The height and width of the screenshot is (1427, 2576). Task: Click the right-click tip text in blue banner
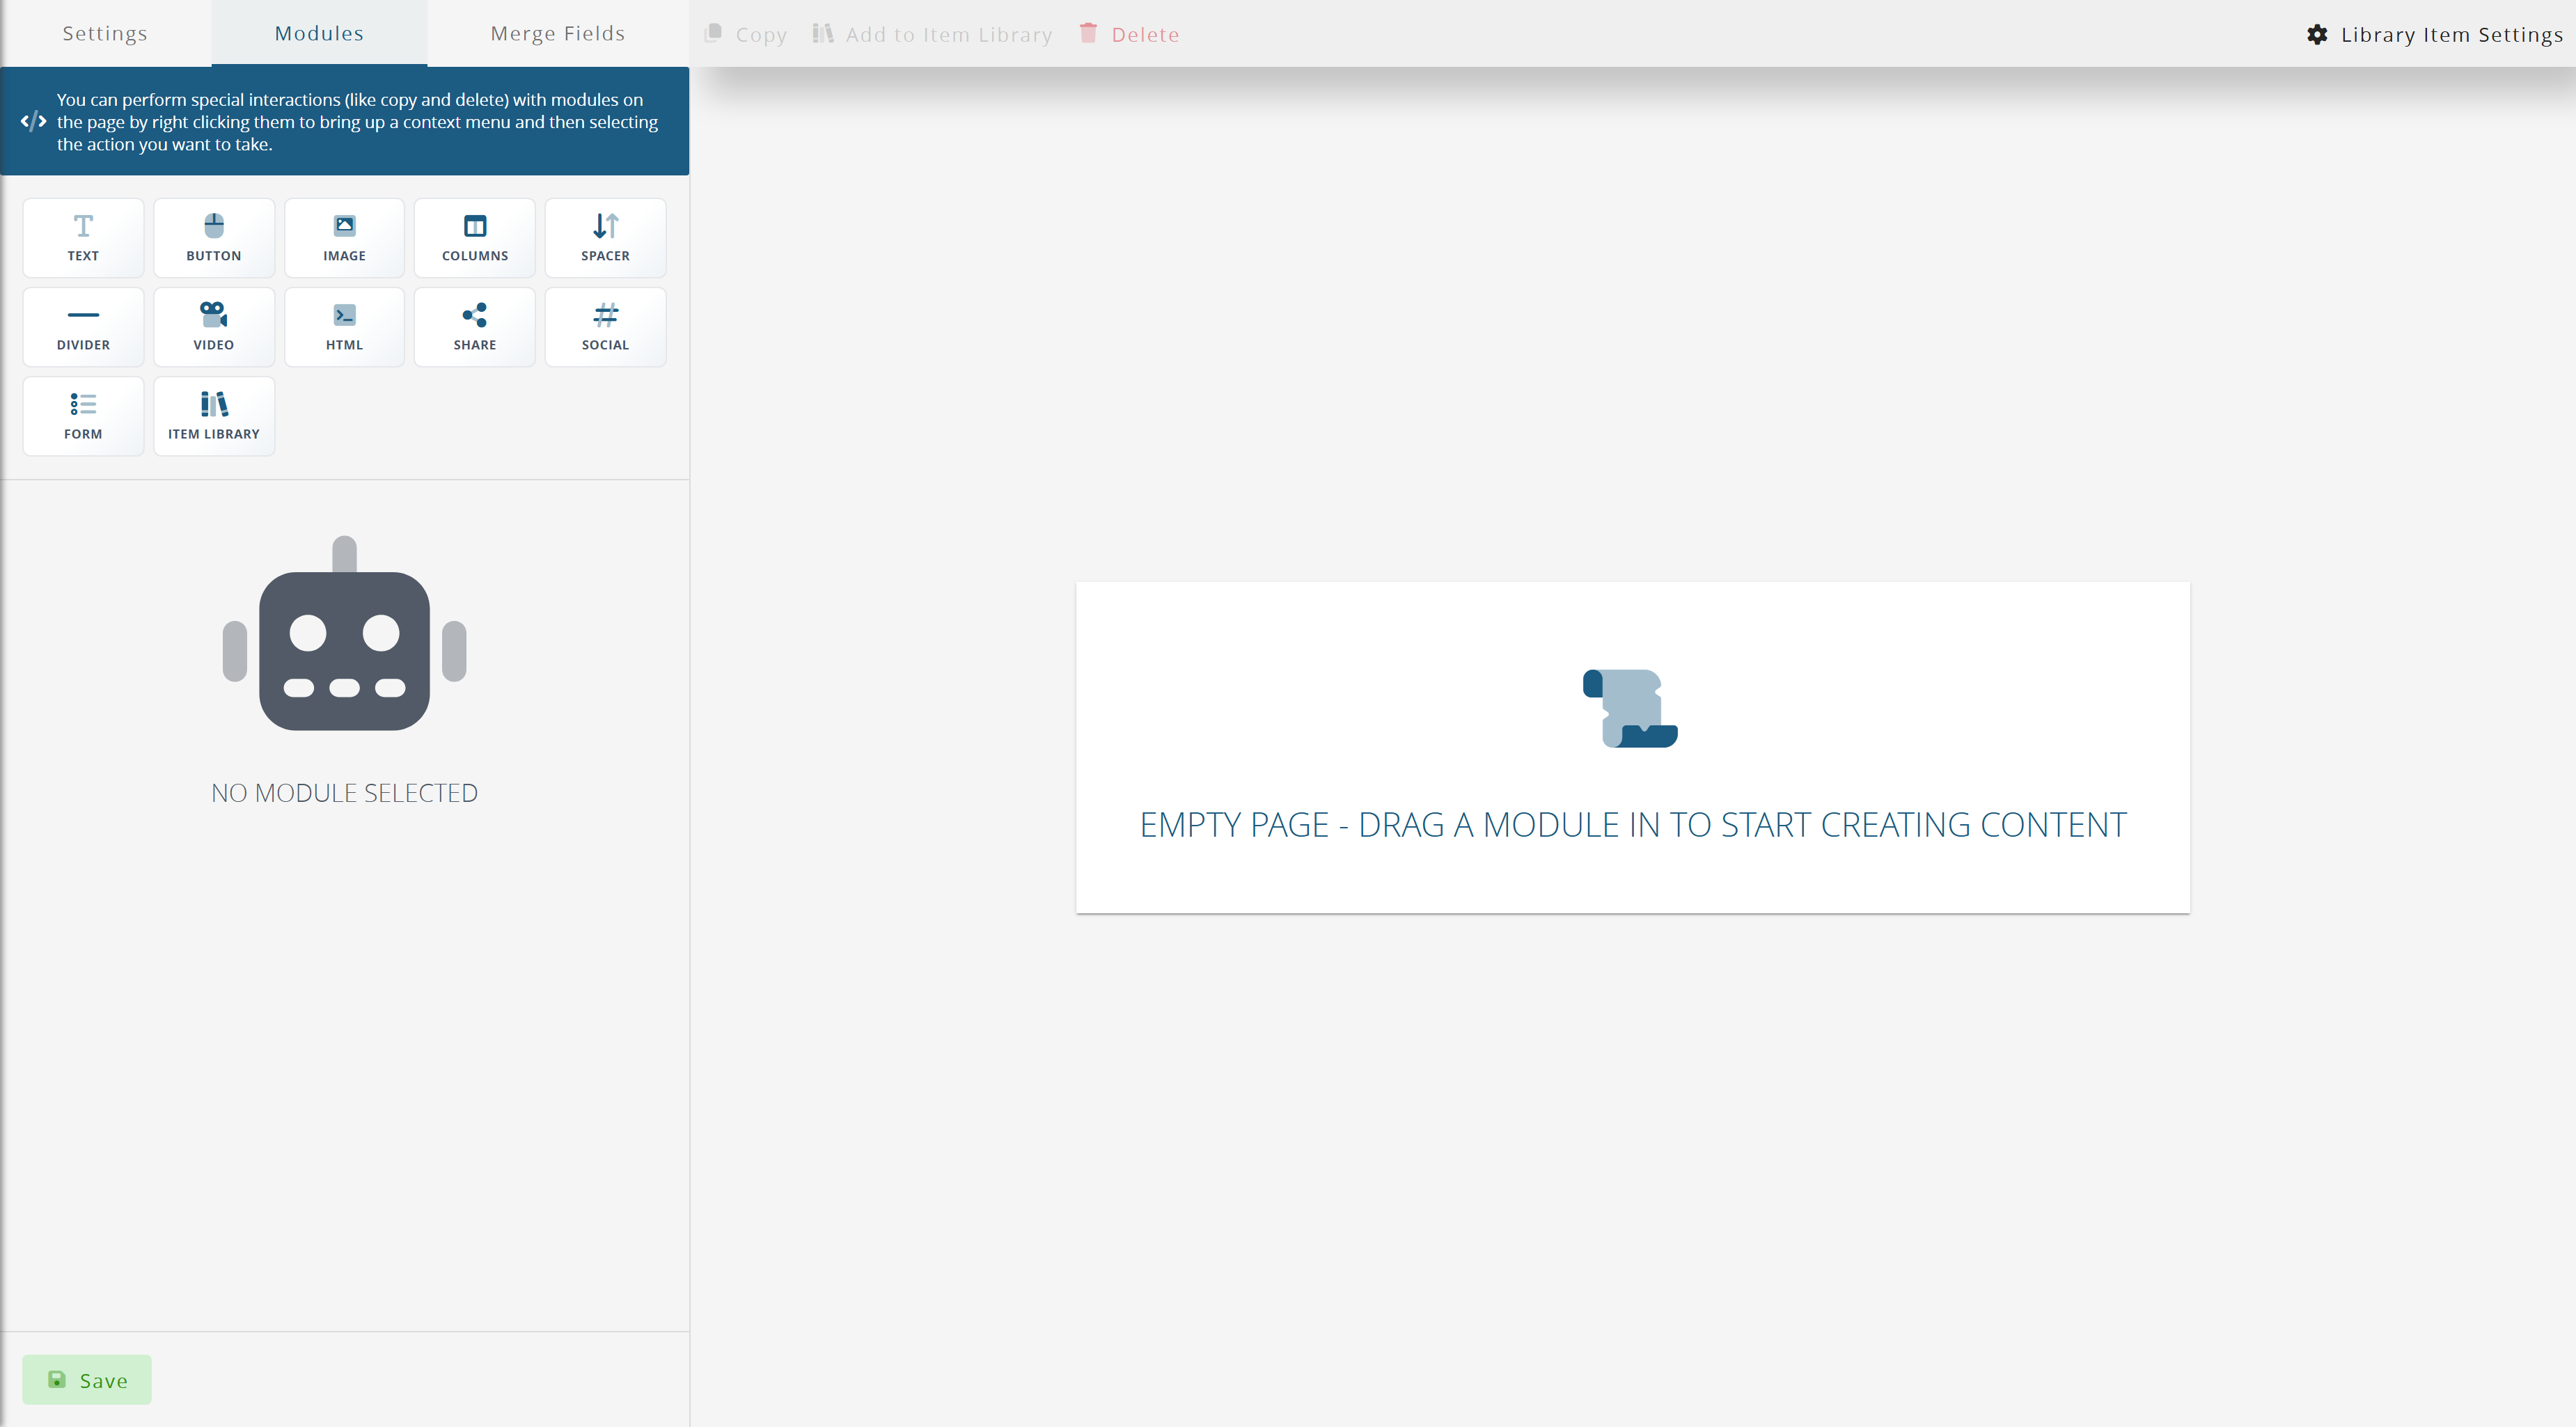(x=357, y=122)
